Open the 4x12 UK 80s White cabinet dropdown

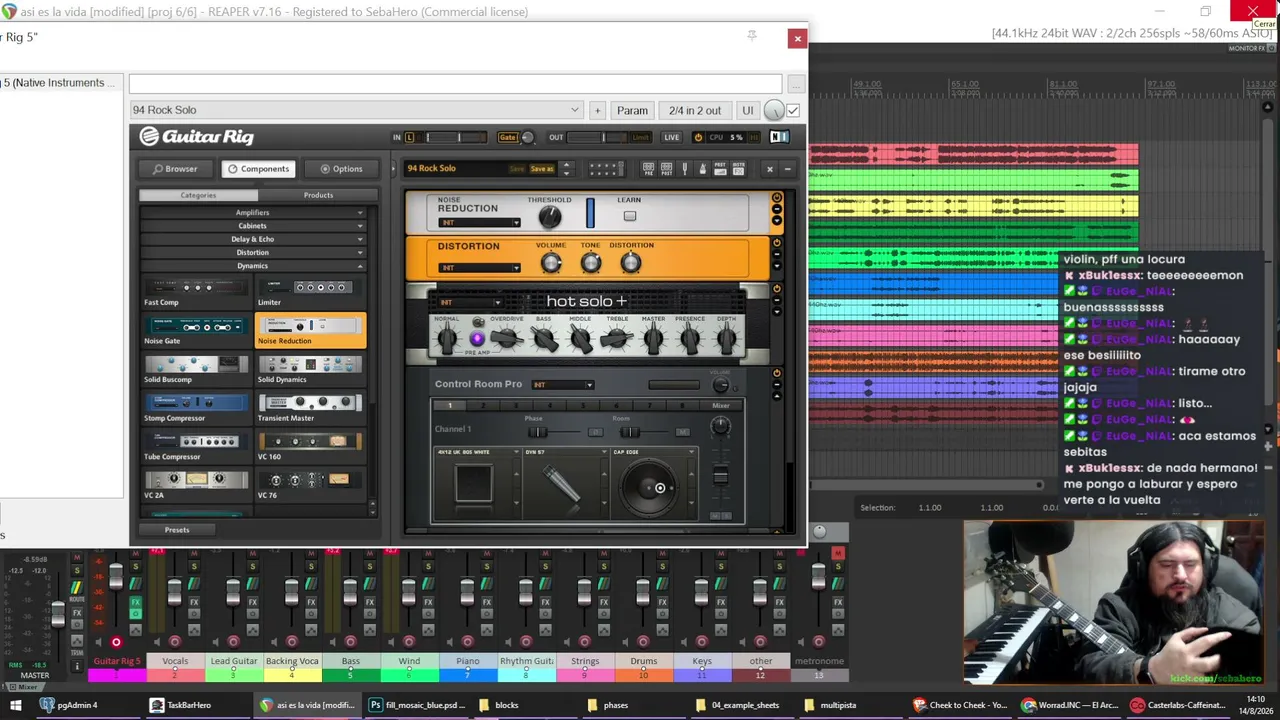click(478, 452)
